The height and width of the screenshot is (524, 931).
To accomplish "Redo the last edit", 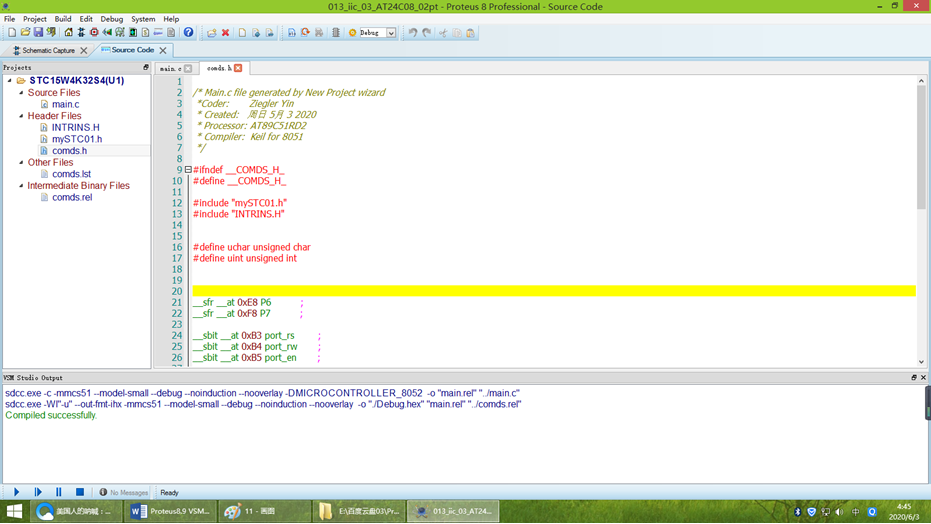I will tap(427, 33).
